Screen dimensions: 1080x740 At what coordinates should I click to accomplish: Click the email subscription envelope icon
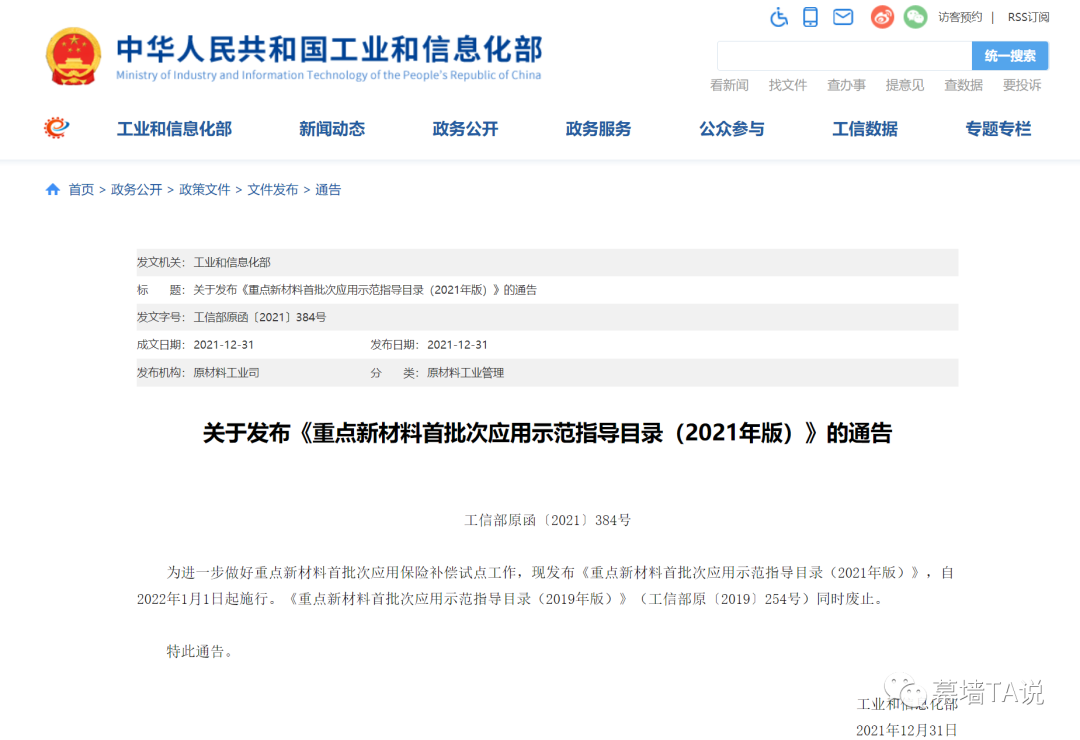(843, 17)
